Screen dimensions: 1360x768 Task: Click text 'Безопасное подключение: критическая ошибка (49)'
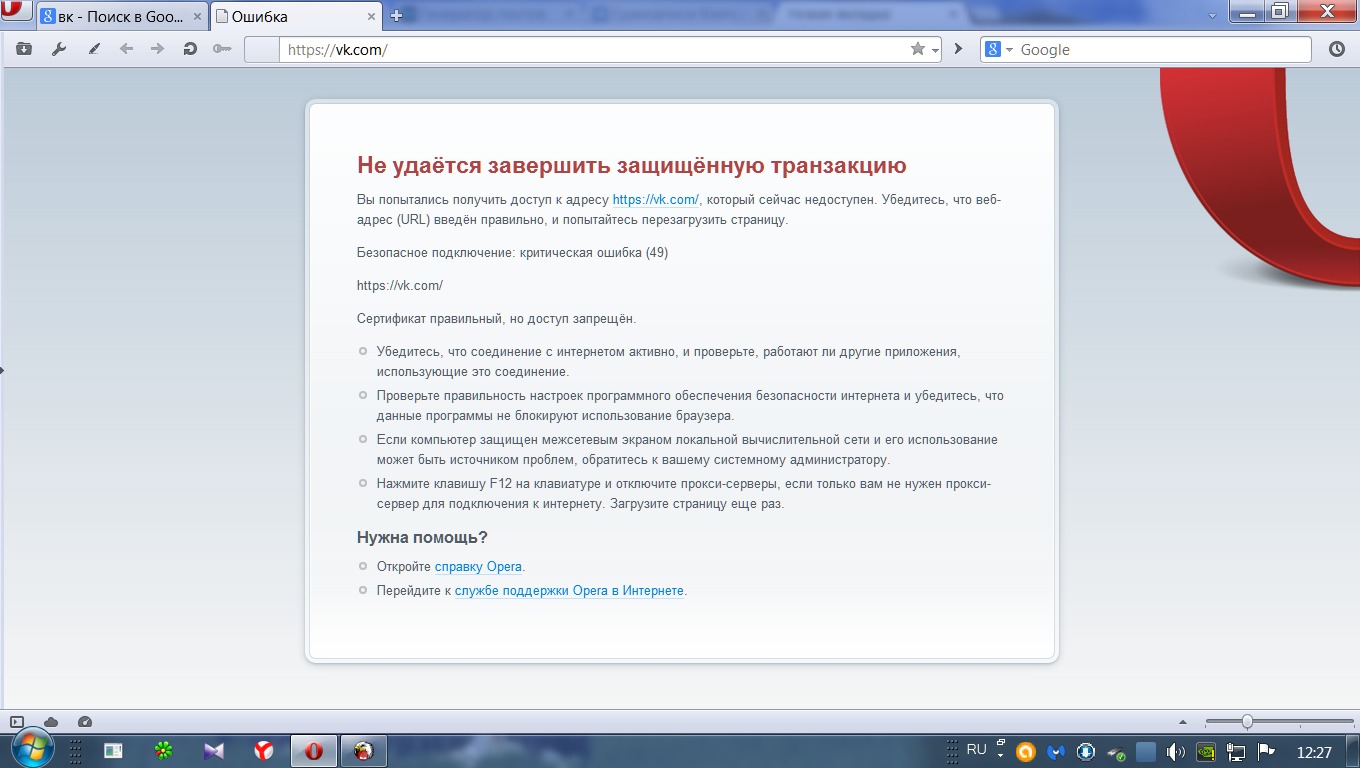tap(512, 253)
